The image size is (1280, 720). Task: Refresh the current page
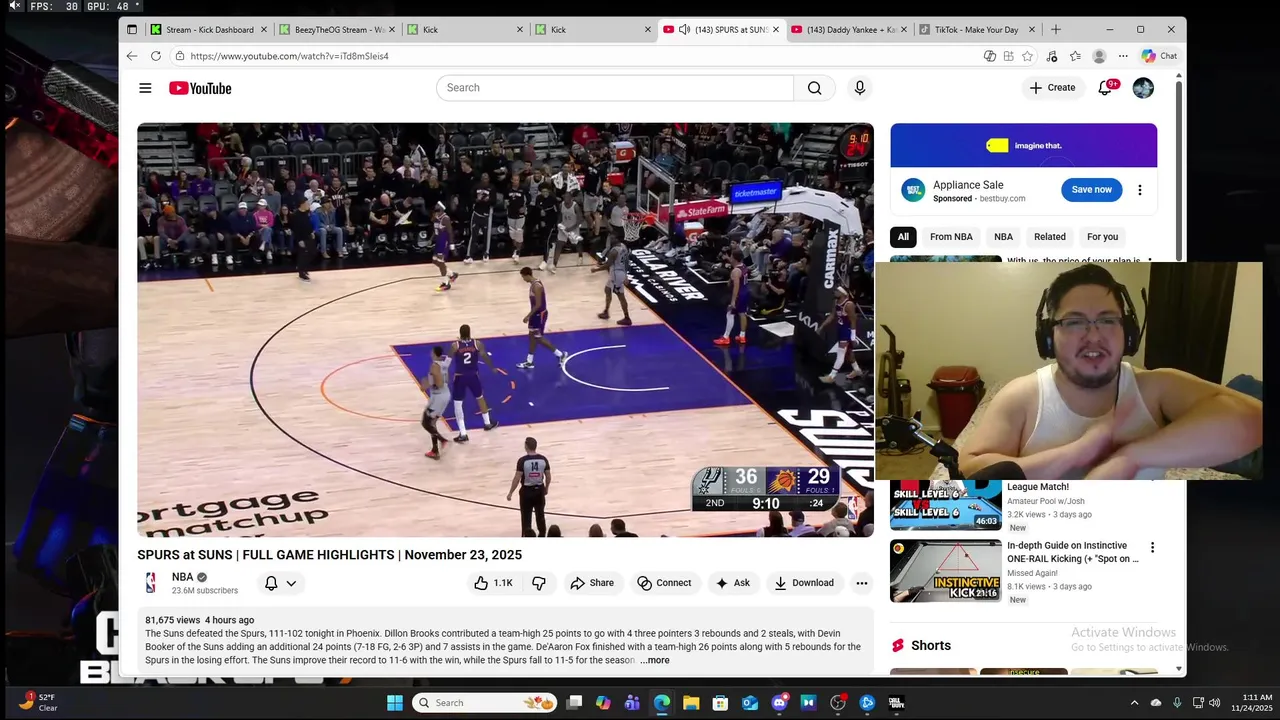(156, 56)
